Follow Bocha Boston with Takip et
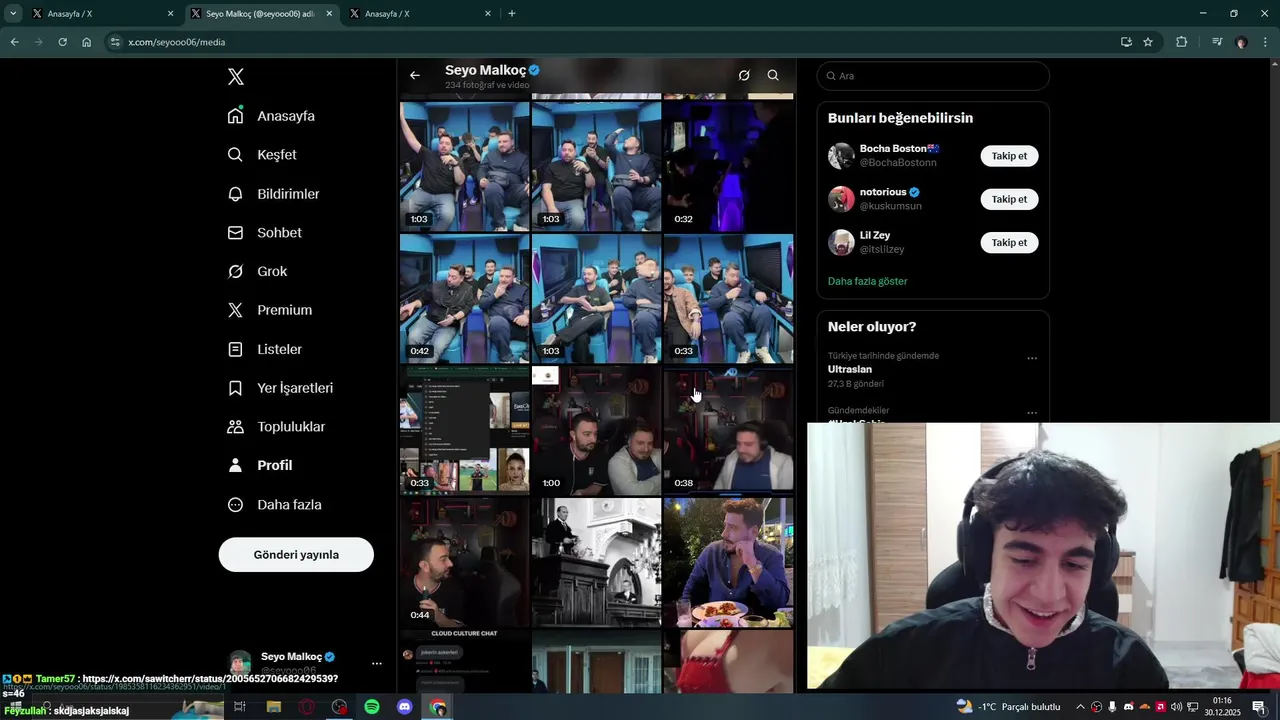Image resolution: width=1280 pixels, height=720 pixels. pyautogui.click(x=1009, y=156)
